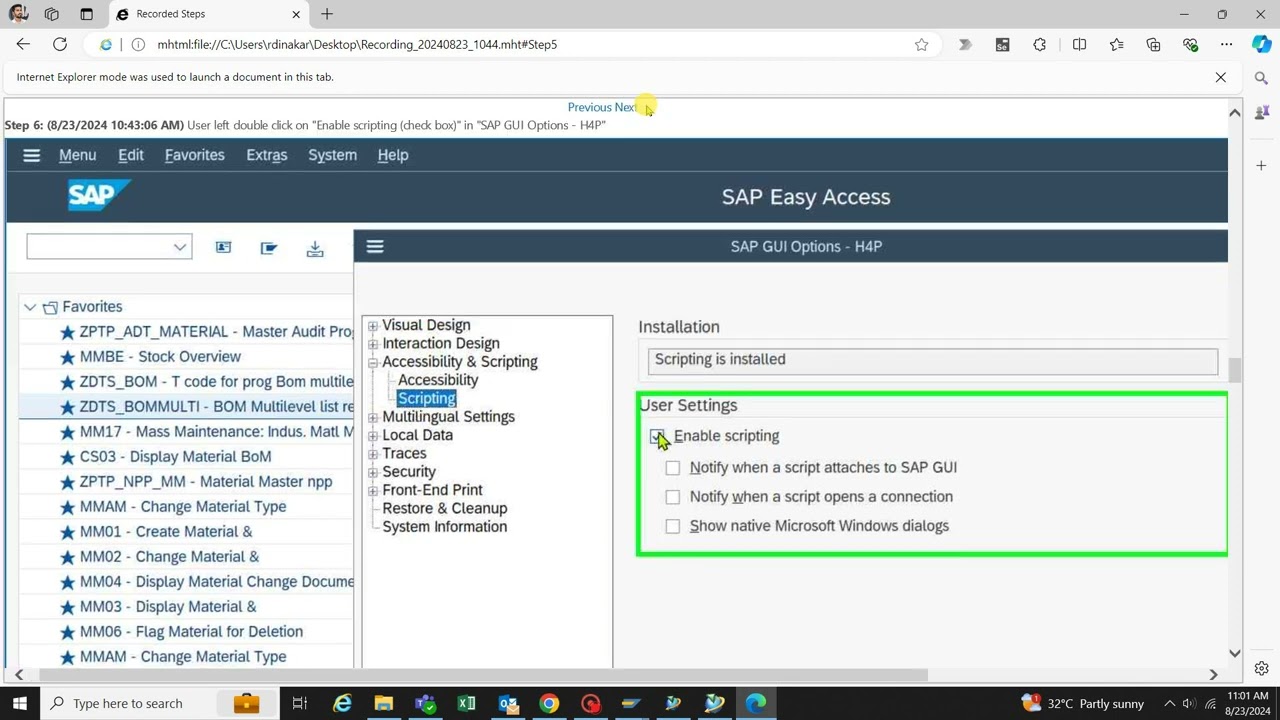Open the Favorites list icon in toolbar
Viewport: 1280px width, 720px height.
[x=1116, y=44]
